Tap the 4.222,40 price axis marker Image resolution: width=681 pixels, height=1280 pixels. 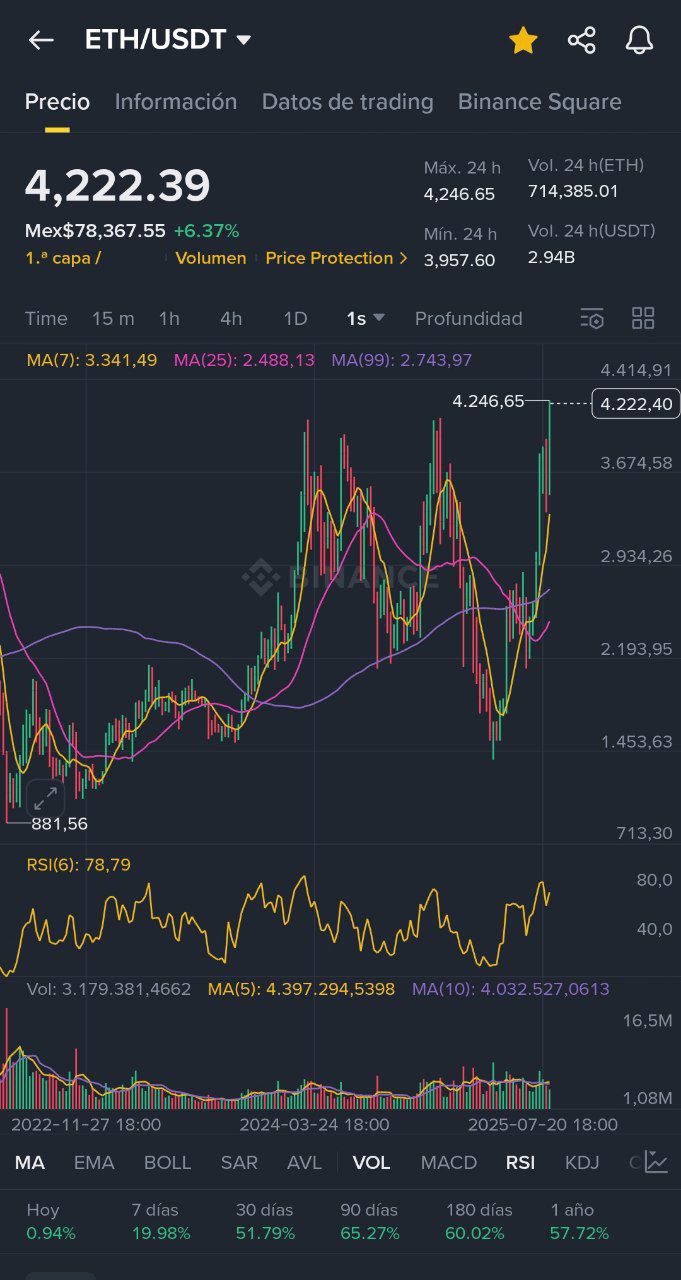(x=636, y=403)
